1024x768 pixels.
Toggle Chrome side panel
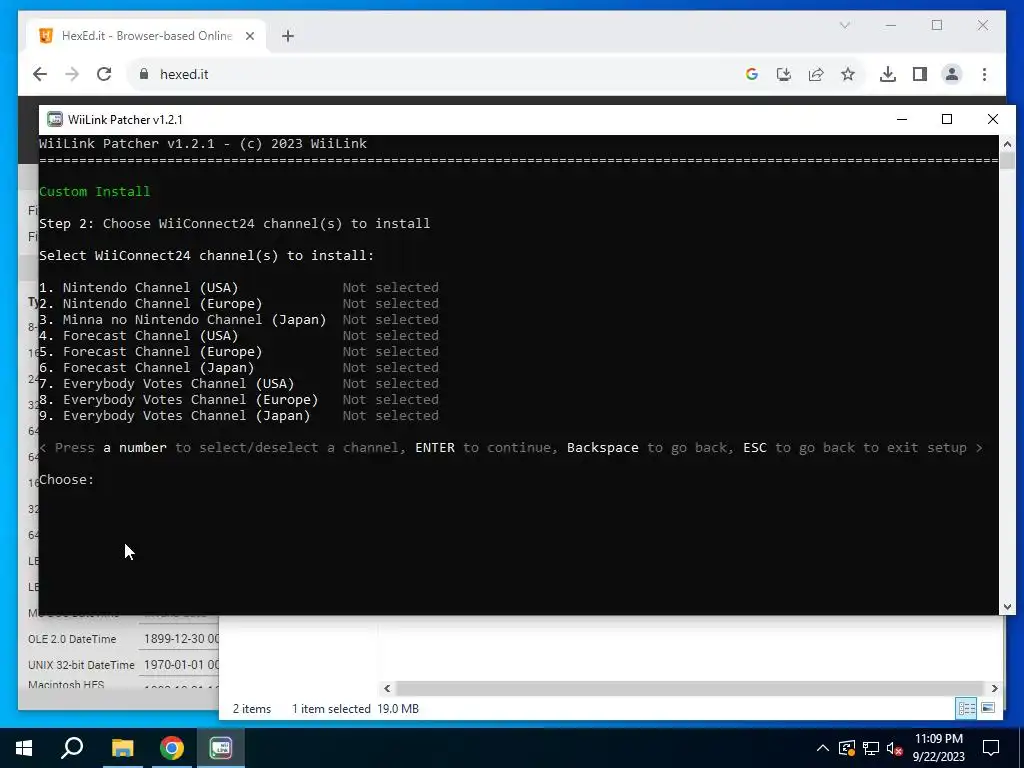click(x=920, y=74)
